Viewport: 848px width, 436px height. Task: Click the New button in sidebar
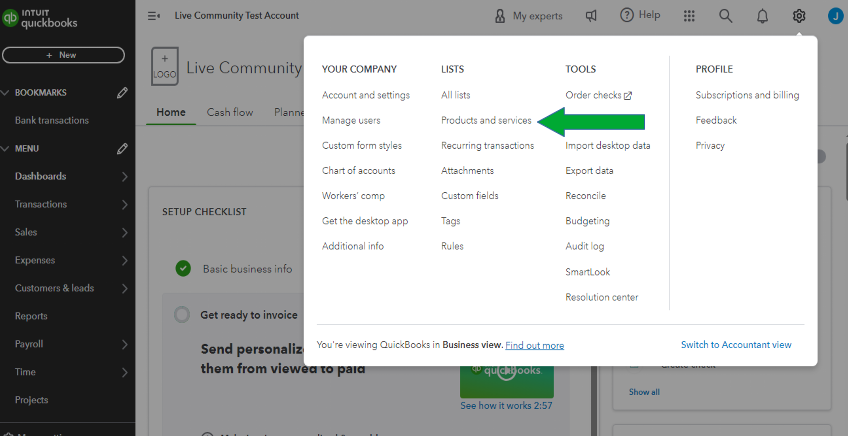coord(63,55)
